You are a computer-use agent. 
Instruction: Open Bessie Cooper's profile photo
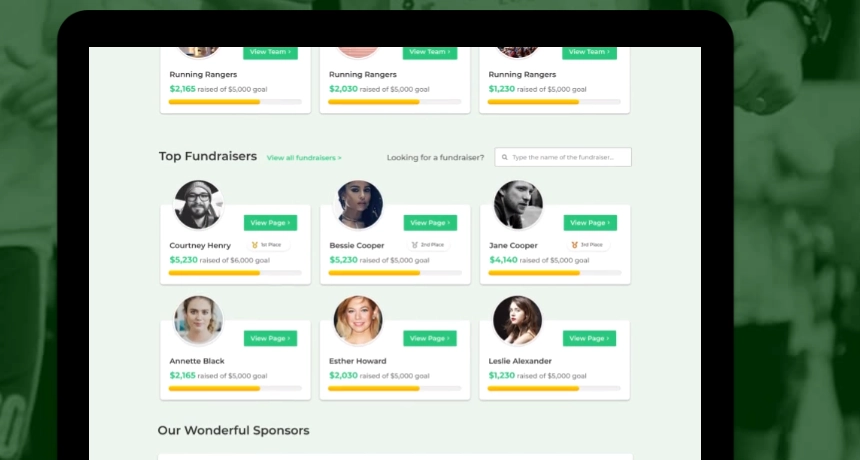(x=358, y=205)
